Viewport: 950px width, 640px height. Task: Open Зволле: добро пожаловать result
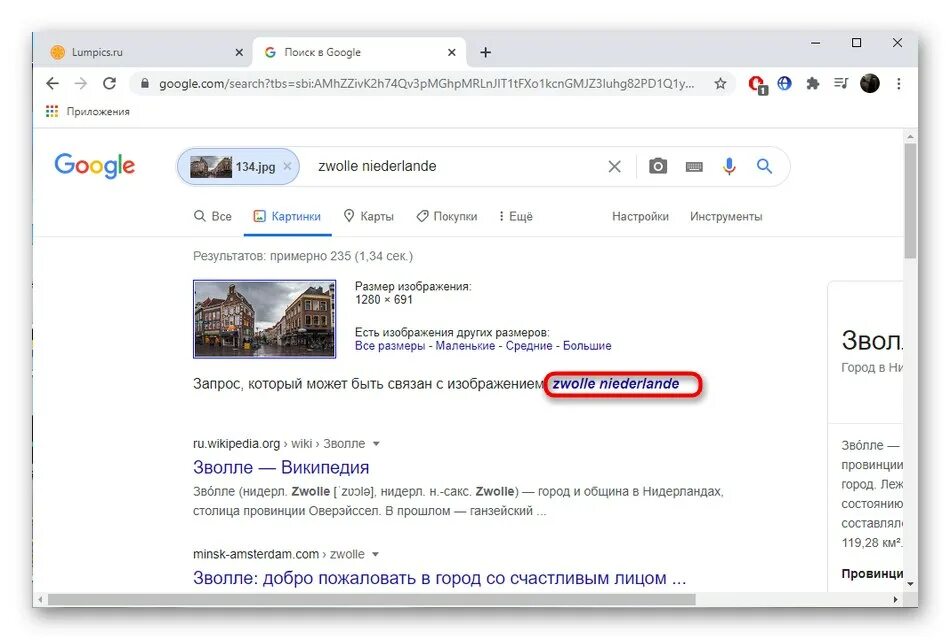point(440,578)
